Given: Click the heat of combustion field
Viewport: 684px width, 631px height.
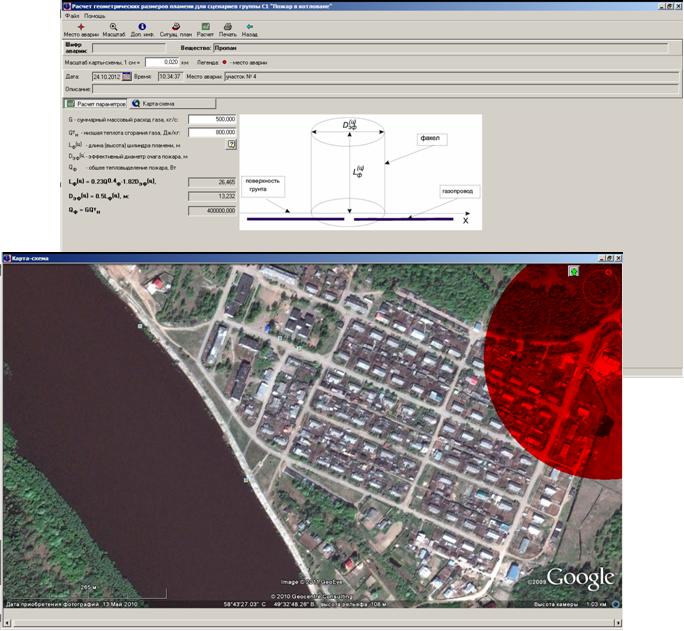Looking at the screenshot, I should (212, 131).
